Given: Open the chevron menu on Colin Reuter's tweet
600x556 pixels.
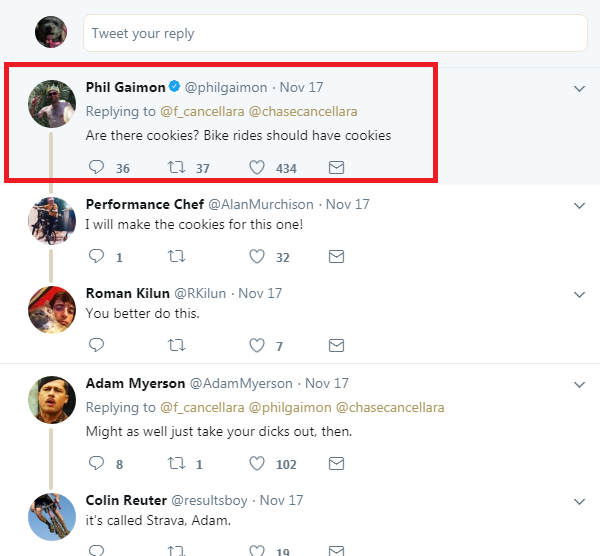Looking at the screenshot, I should (x=579, y=501).
